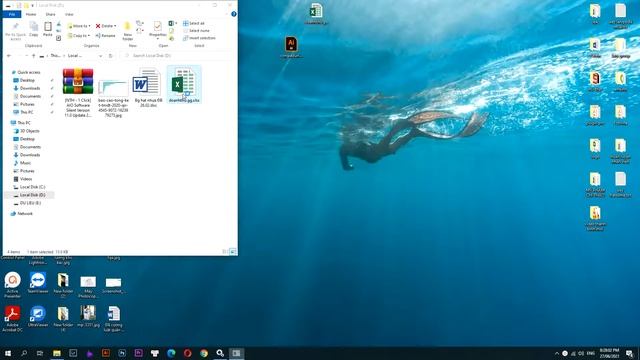
Task: Click the Paste shortcut icon
Action: [x=59, y=38]
